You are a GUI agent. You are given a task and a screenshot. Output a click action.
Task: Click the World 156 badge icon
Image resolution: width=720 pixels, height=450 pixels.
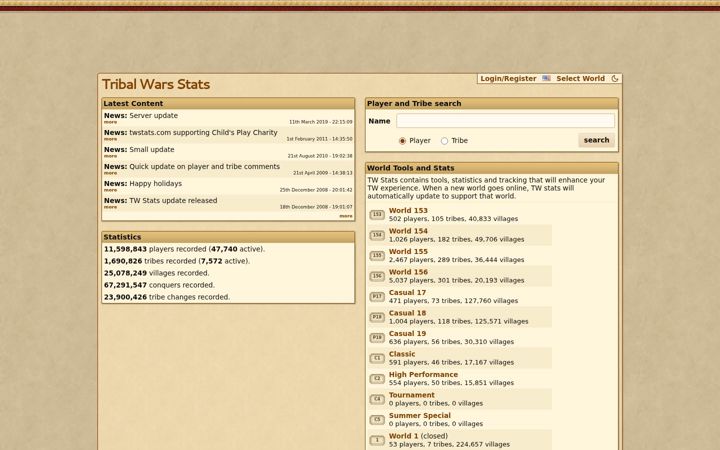tap(377, 276)
